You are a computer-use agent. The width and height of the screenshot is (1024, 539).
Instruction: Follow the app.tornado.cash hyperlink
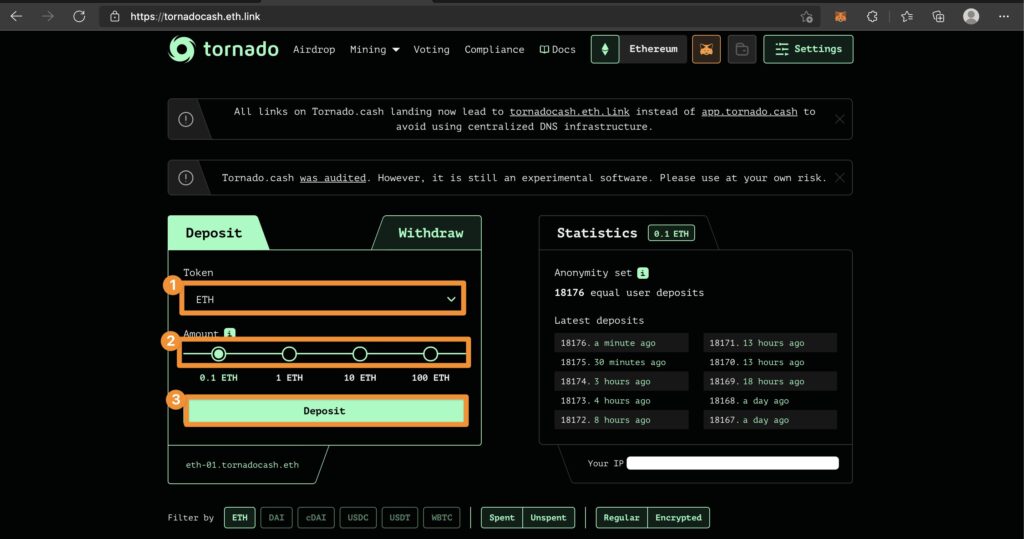749,112
